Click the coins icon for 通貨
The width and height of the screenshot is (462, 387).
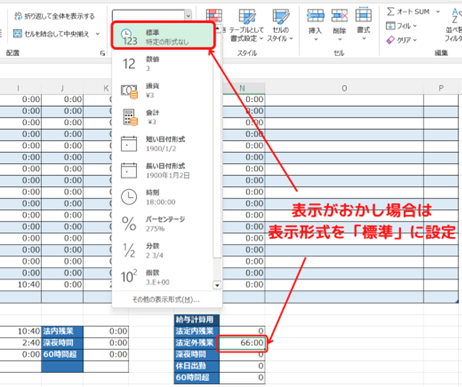[x=129, y=91]
